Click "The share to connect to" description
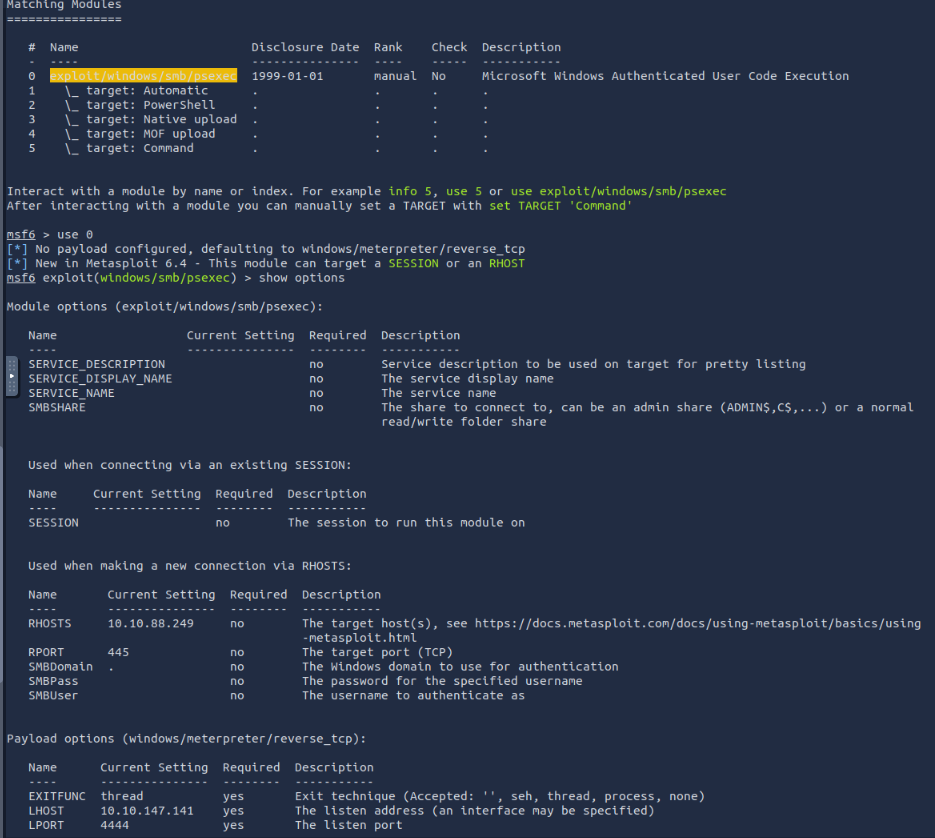The height and width of the screenshot is (838, 935). [647, 415]
